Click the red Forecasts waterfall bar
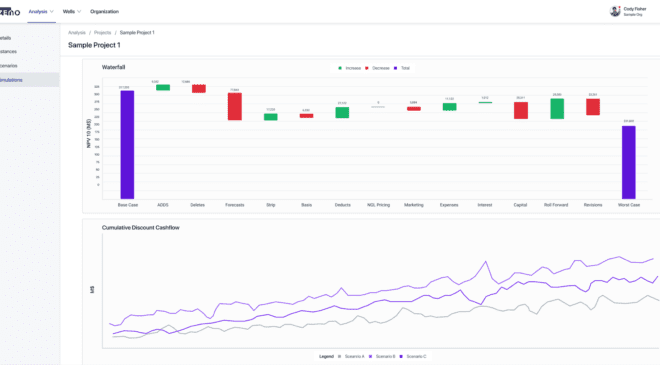Image resolution: width=660 pixels, height=365 pixels. [235, 107]
